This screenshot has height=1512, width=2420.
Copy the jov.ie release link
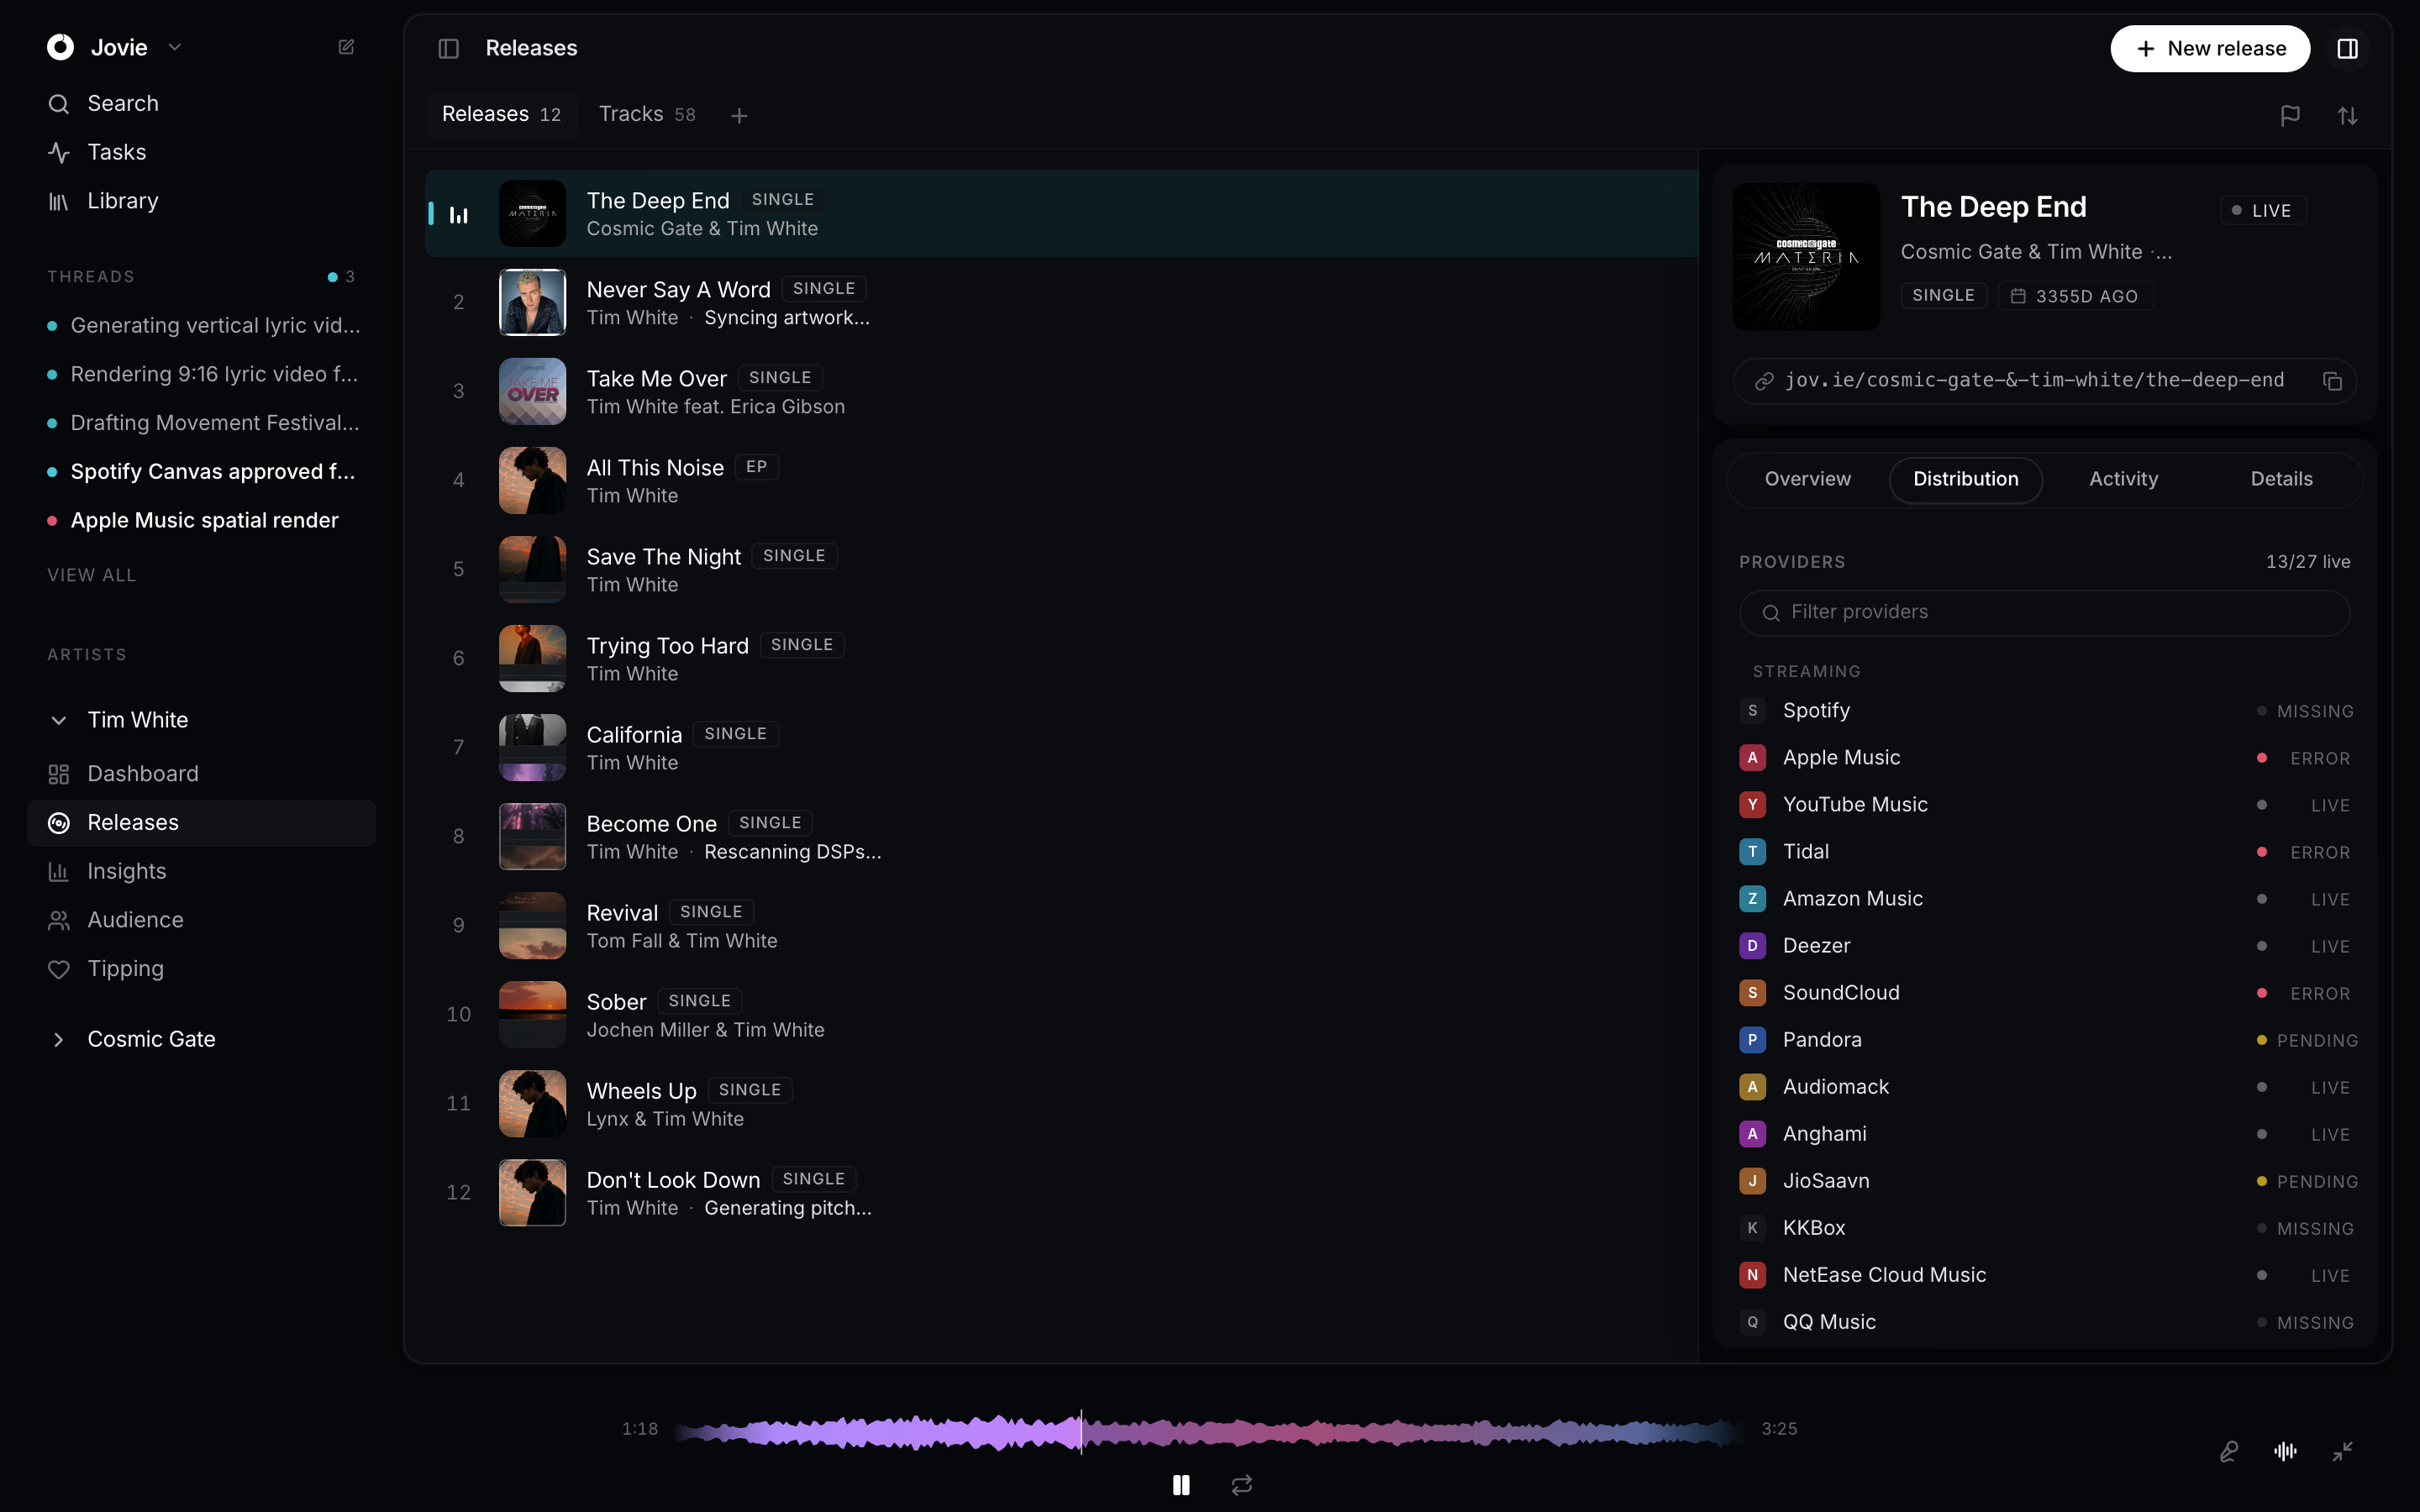(2332, 381)
